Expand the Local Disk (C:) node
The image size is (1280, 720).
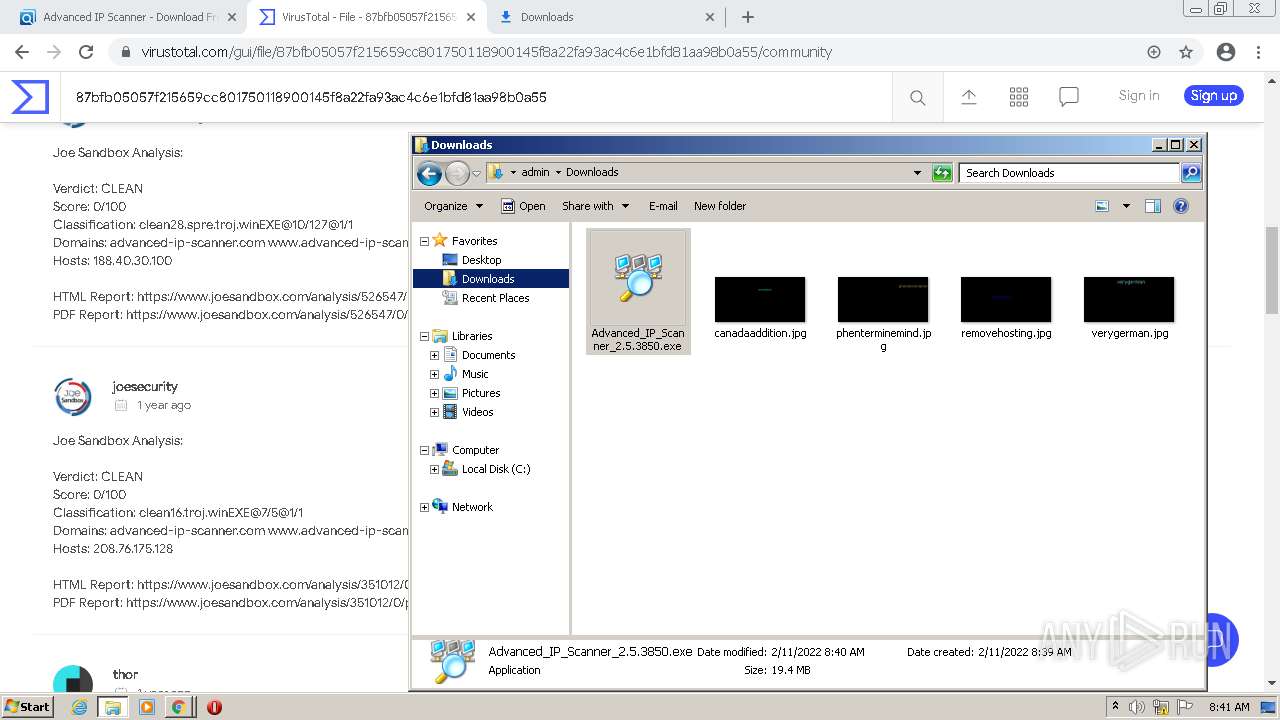coord(434,469)
